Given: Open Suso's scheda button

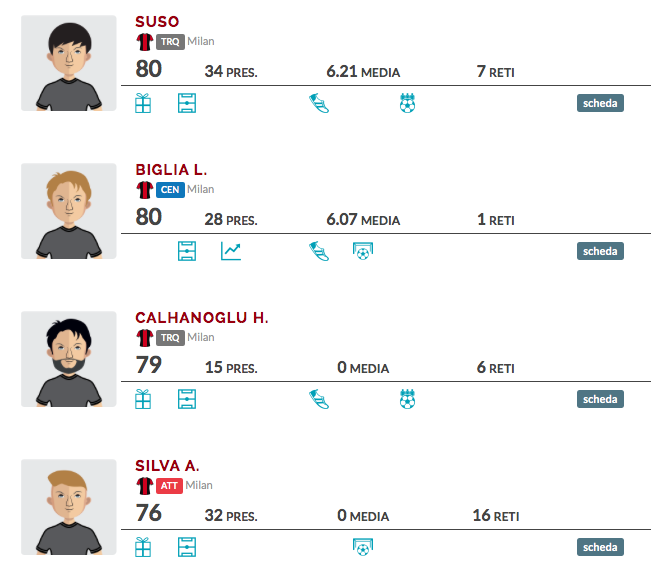Looking at the screenshot, I should pyautogui.click(x=600, y=103).
